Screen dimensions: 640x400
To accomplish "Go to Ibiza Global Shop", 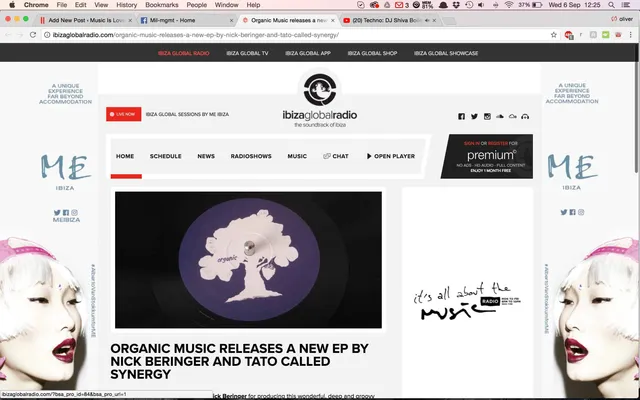I will coord(372,53).
